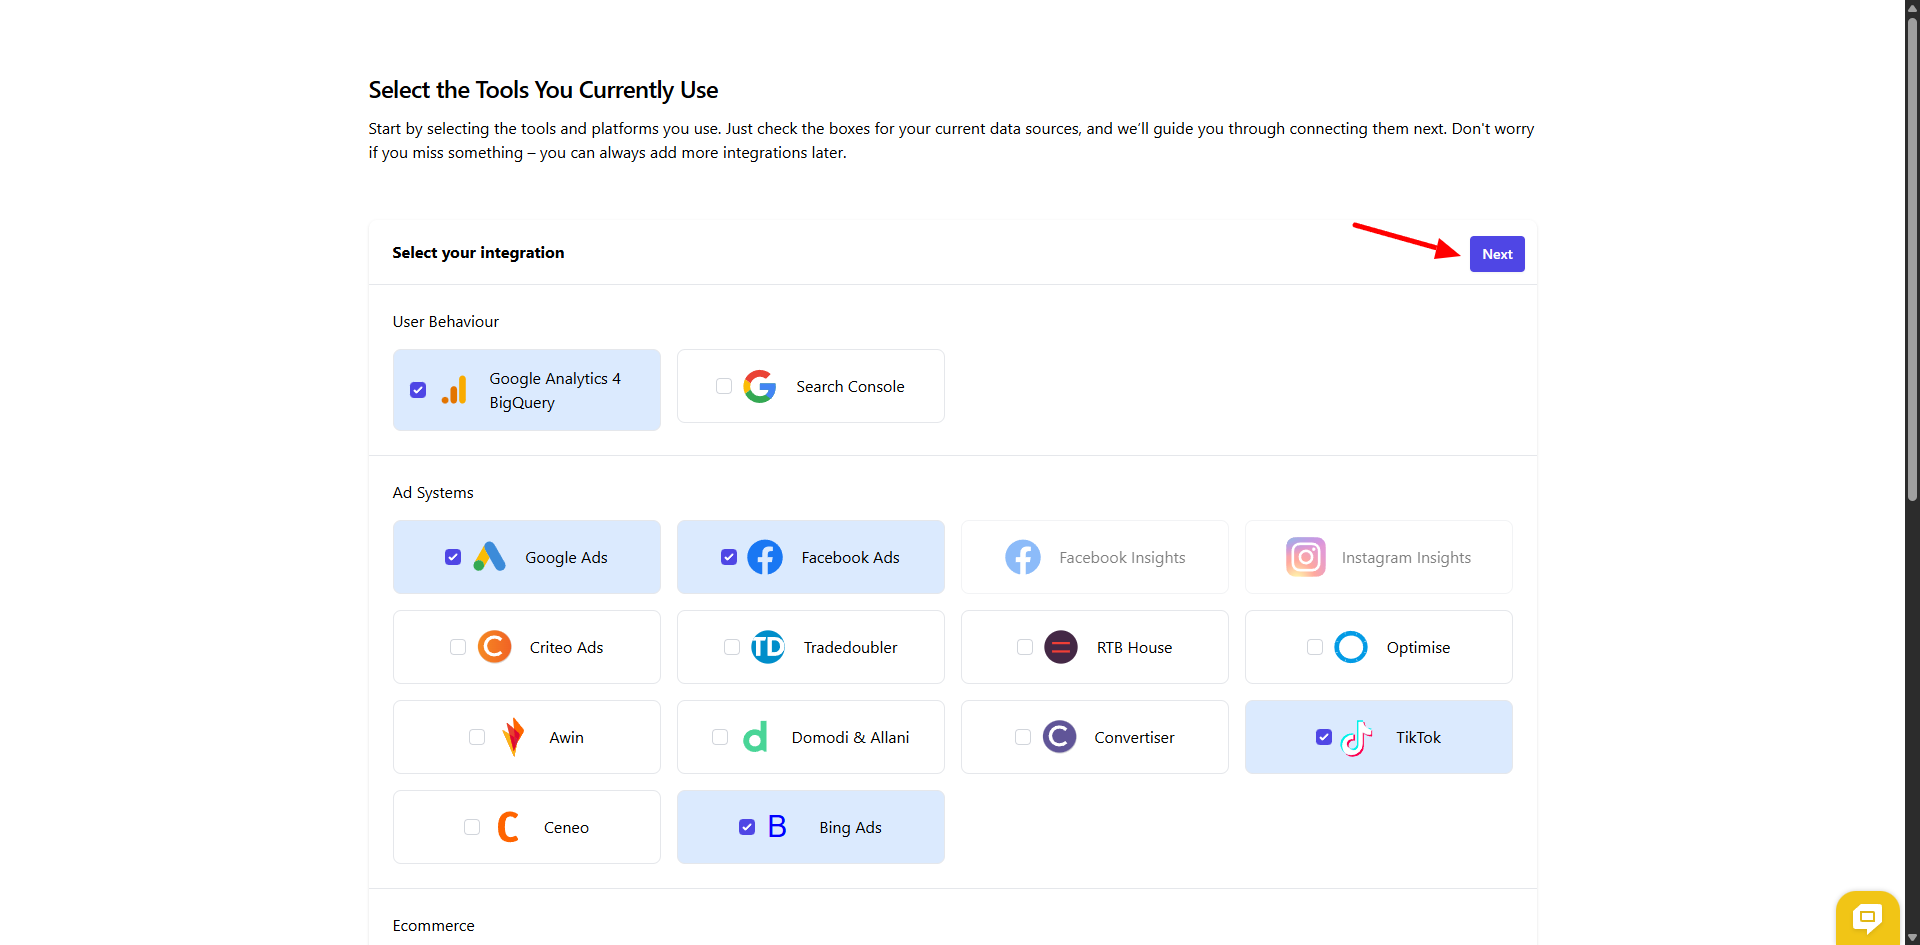Viewport: 1920px width, 945px height.
Task: Click the Awin flame logo
Action: click(513, 737)
